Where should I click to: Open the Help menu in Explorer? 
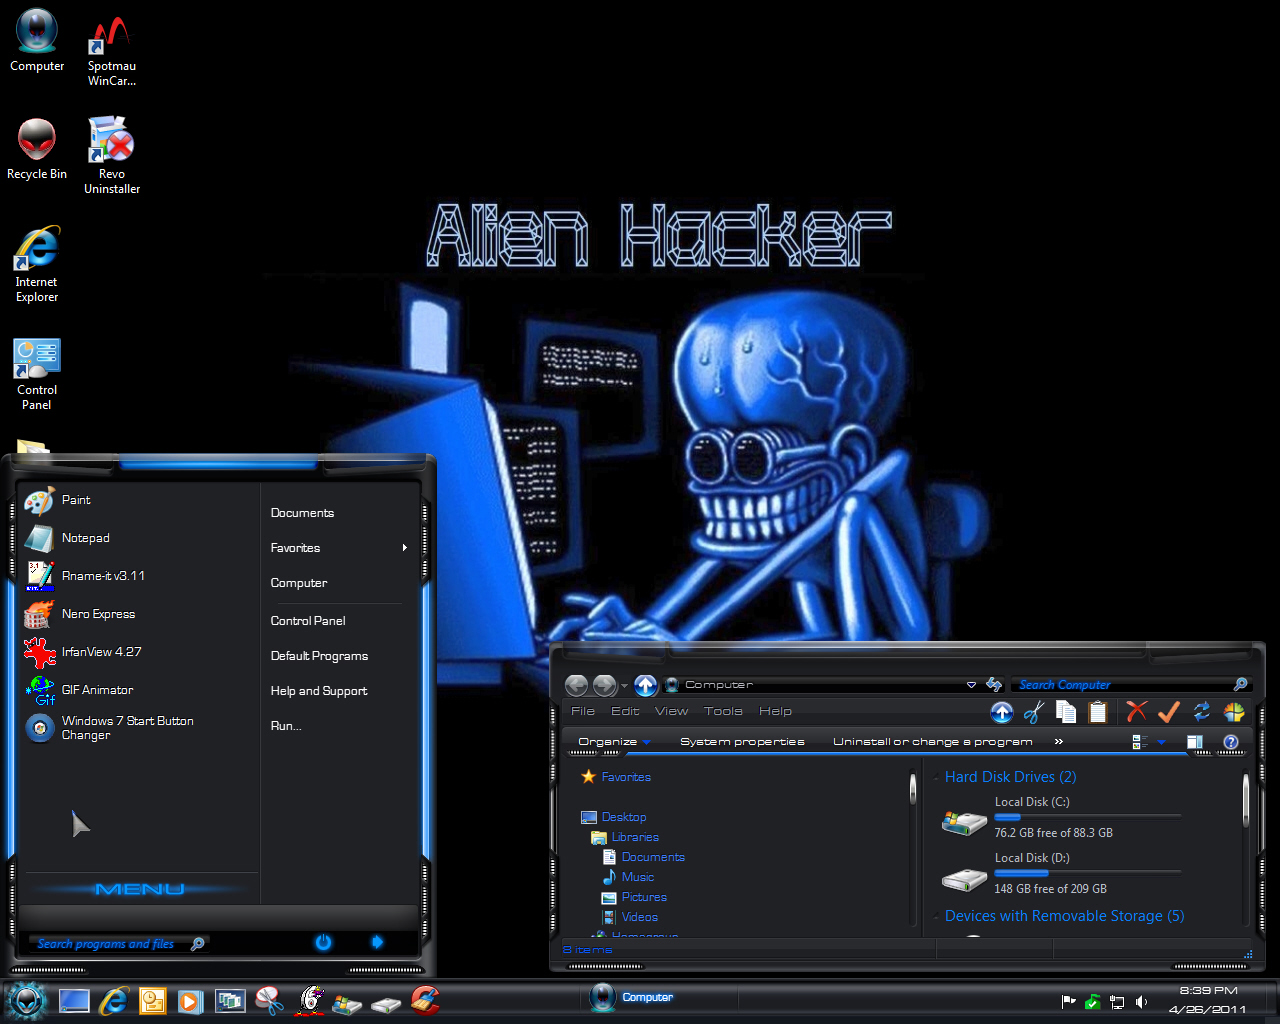coord(775,712)
